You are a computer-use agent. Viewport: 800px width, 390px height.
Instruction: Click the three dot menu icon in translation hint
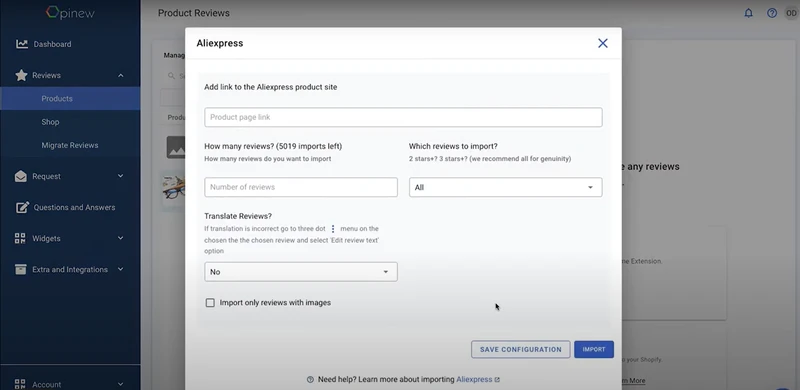pos(333,229)
